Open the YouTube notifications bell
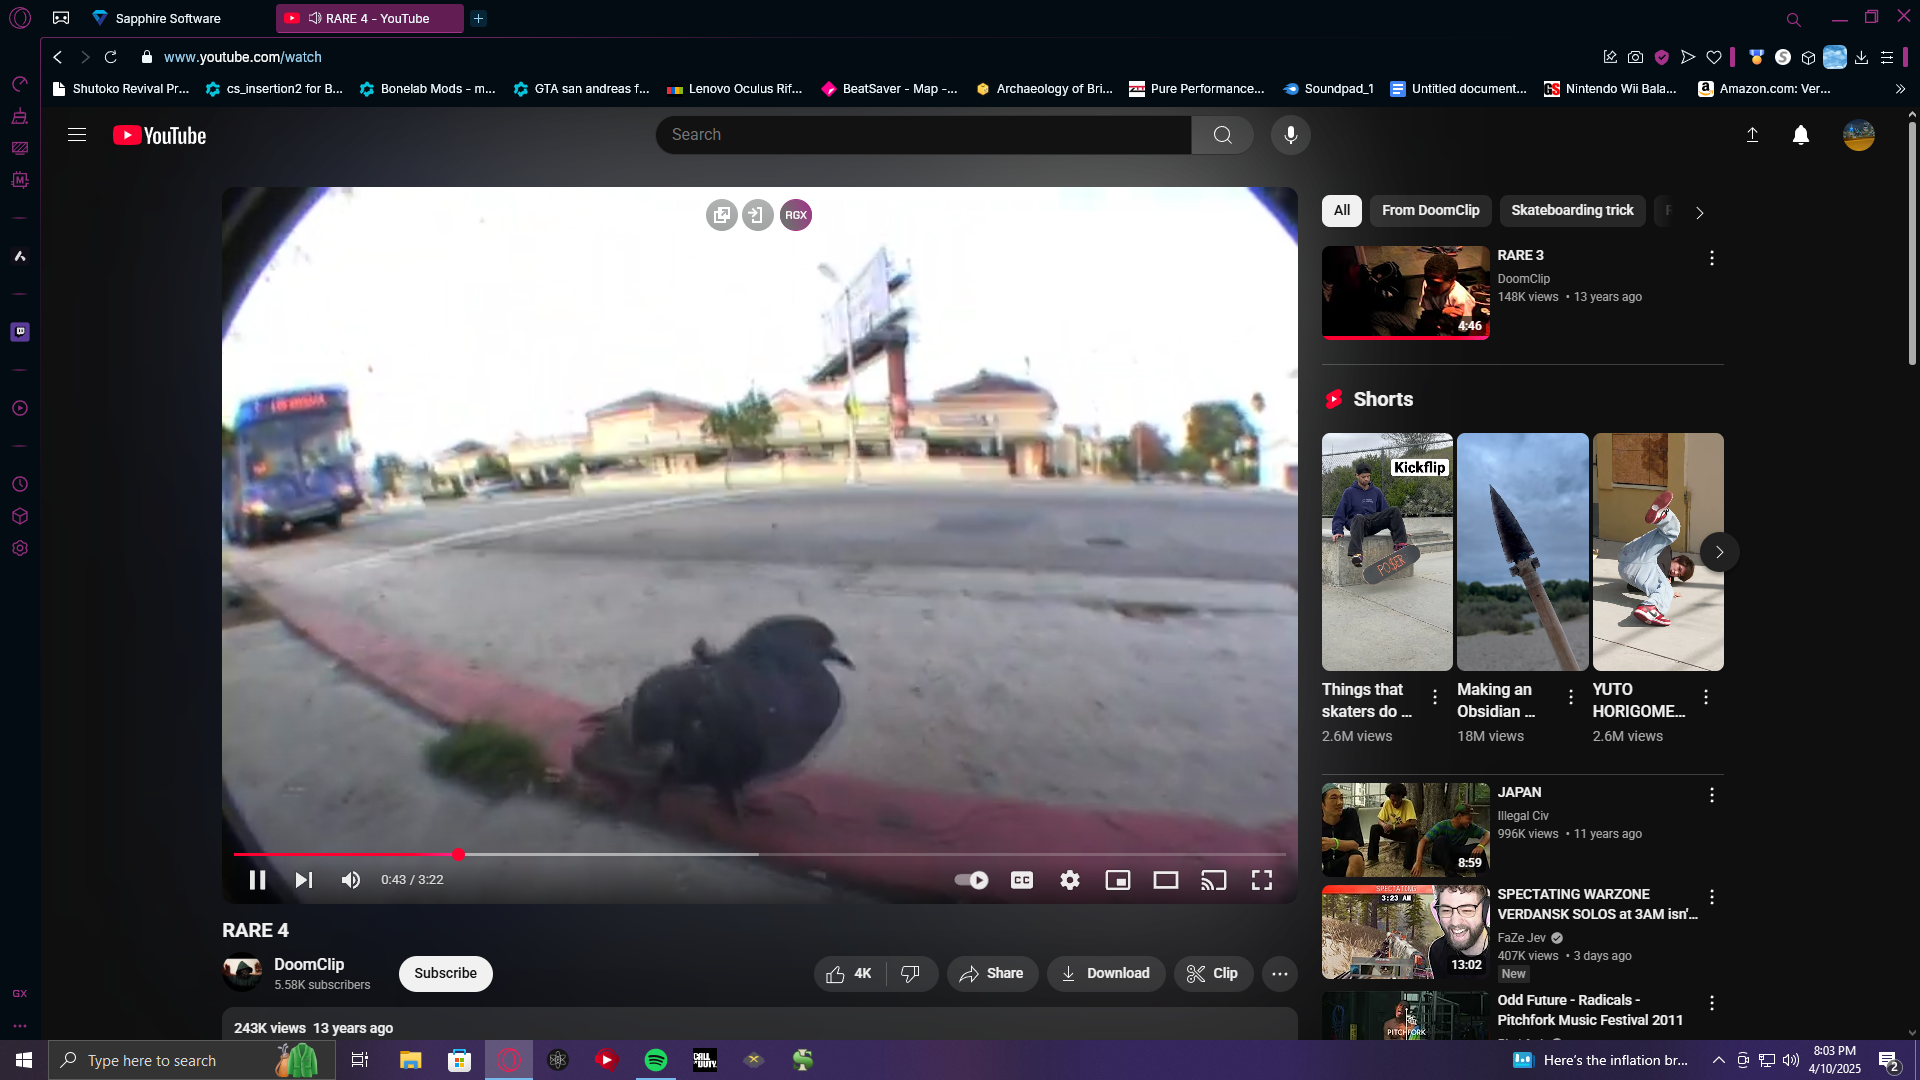The width and height of the screenshot is (1920, 1080). tap(1800, 135)
